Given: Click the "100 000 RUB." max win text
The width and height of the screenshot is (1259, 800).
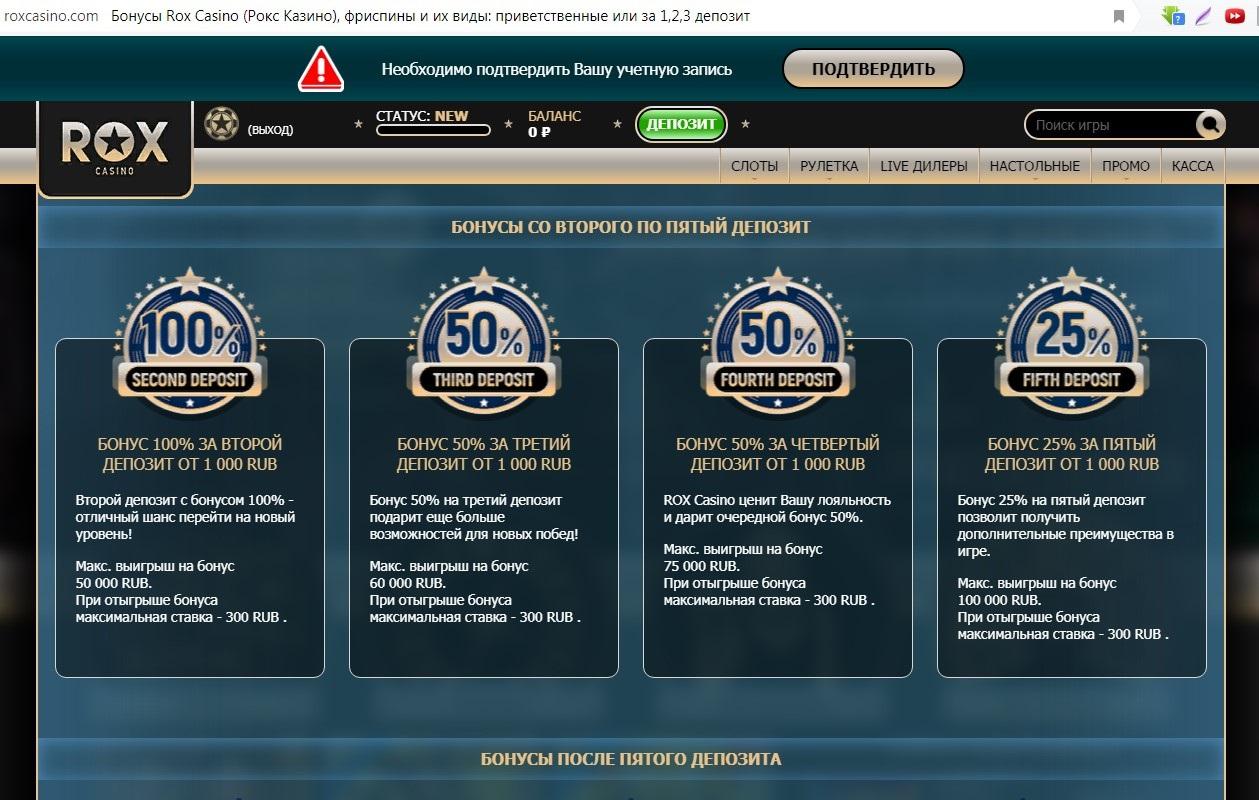Looking at the screenshot, I should coord(999,600).
